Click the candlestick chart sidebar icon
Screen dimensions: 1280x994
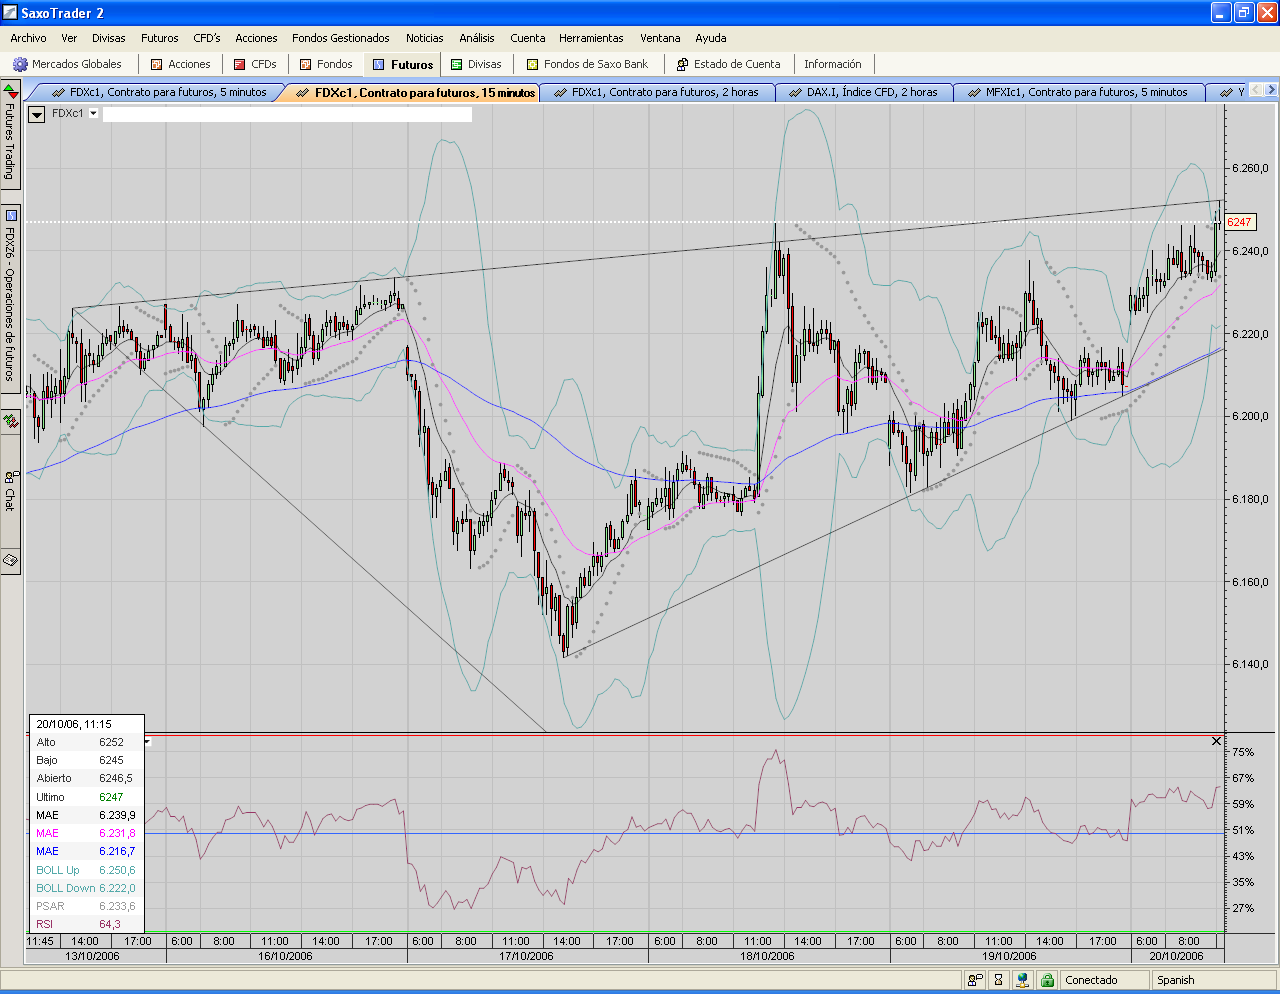[10, 421]
